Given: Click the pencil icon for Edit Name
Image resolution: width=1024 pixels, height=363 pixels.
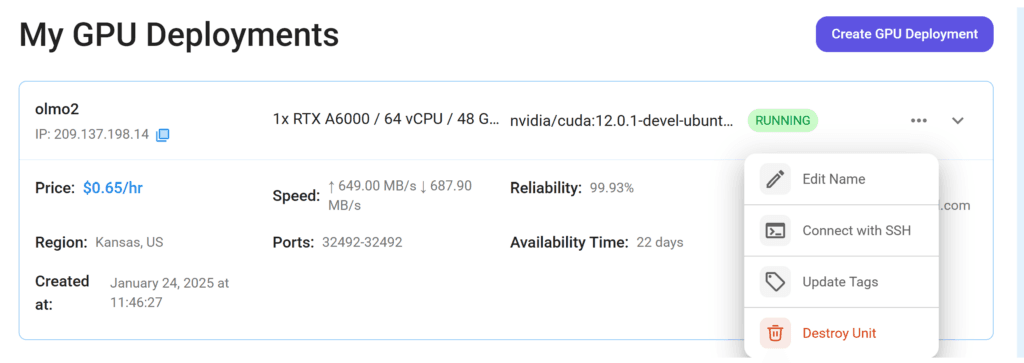Looking at the screenshot, I should pos(775,179).
